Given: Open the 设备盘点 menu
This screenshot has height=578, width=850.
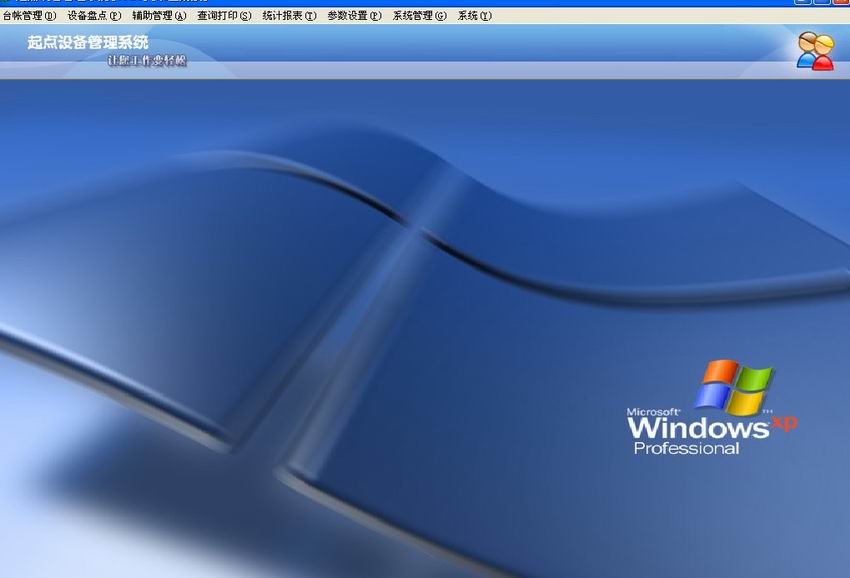Looking at the screenshot, I should tap(94, 16).
